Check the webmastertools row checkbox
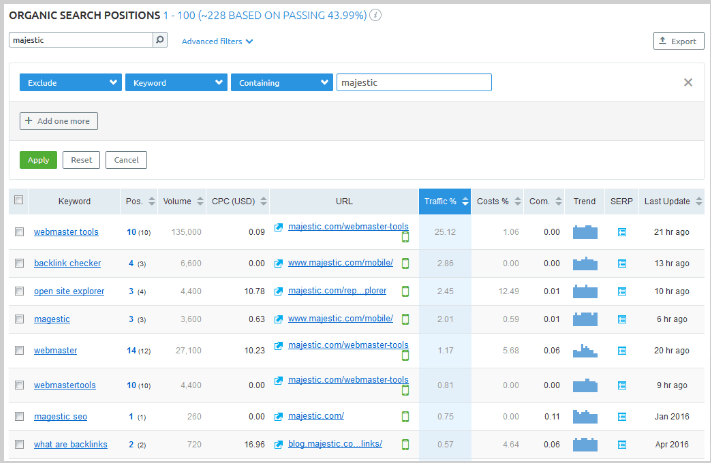The image size is (711, 463). pos(19,385)
